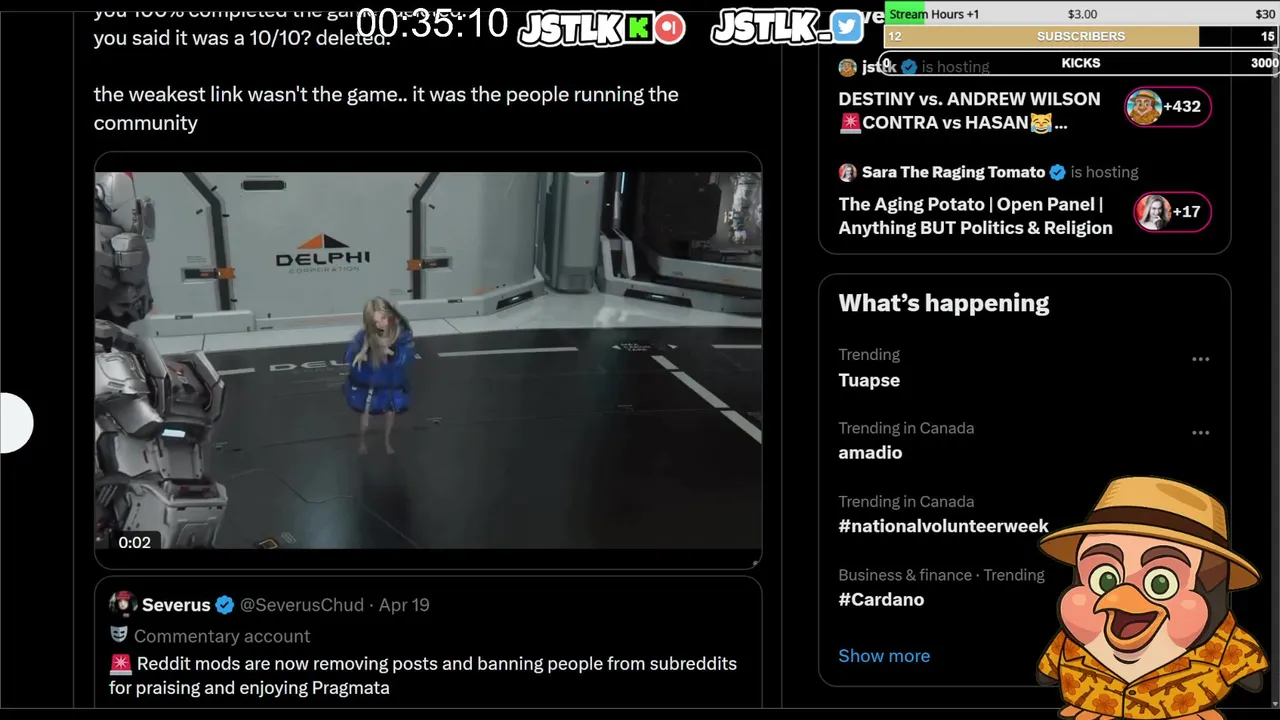Image resolution: width=1280 pixels, height=720 pixels.
Task: Open the Commentary account label
Action: [222, 636]
